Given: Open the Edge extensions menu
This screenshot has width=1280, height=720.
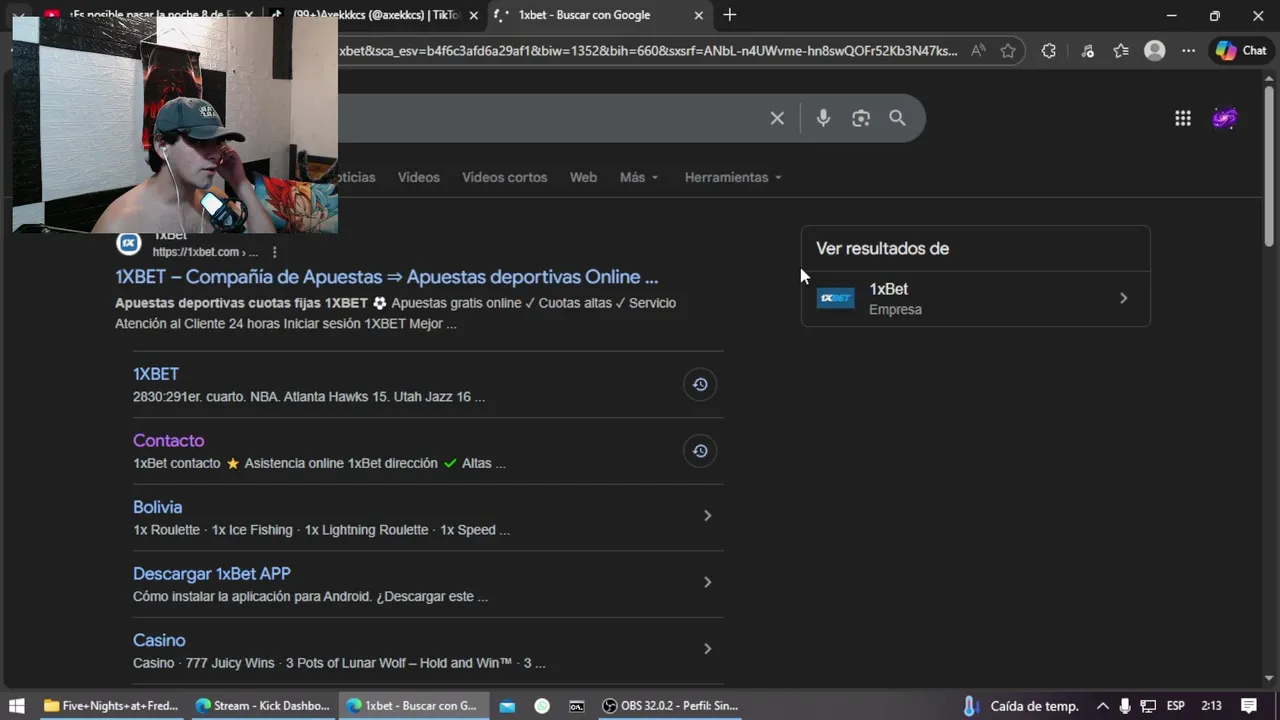Looking at the screenshot, I should [x=1048, y=51].
